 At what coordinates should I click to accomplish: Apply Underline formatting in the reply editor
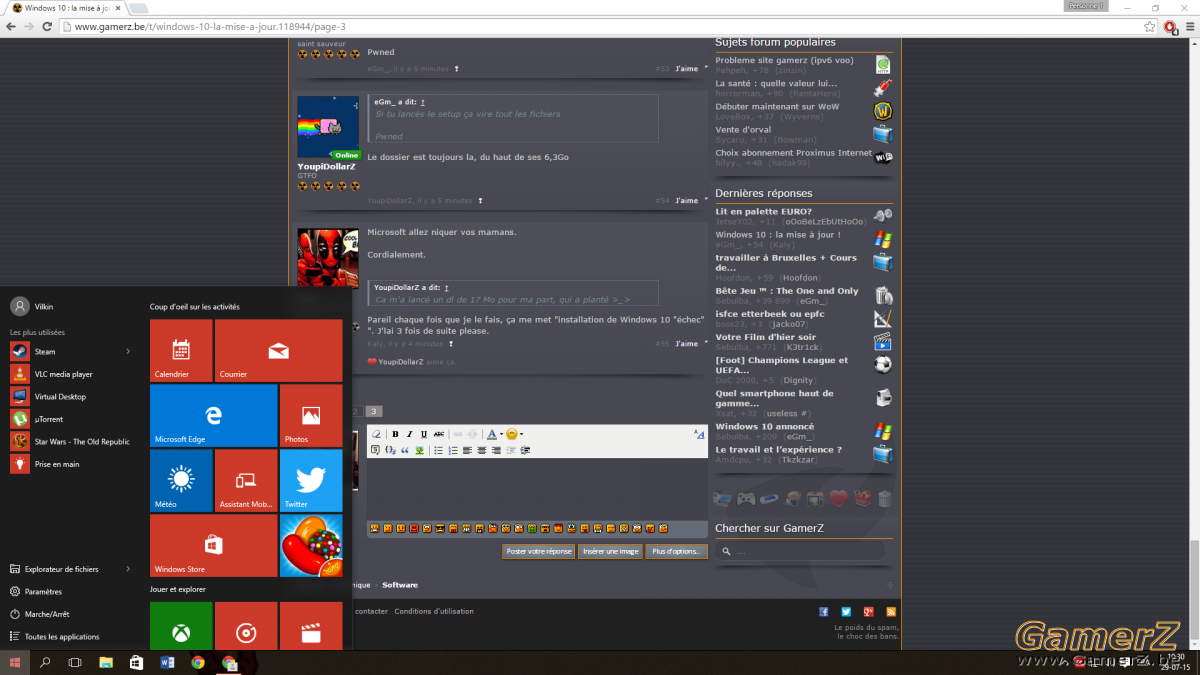(424, 434)
